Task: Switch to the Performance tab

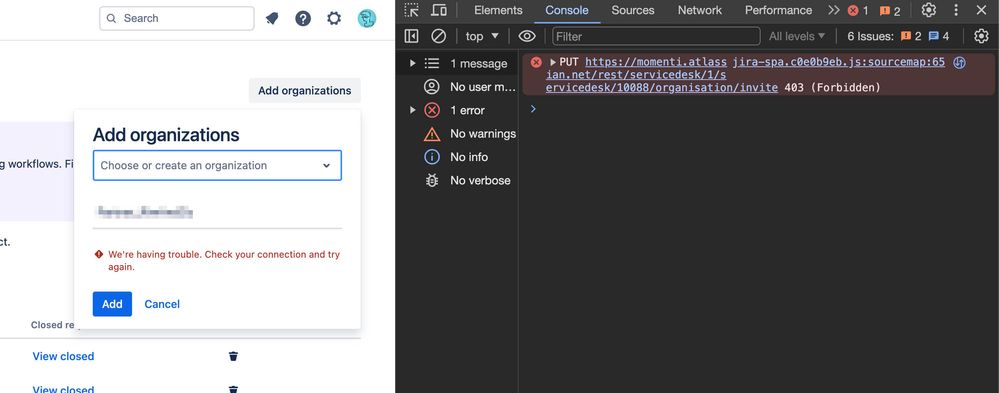Action: click(x=779, y=10)
